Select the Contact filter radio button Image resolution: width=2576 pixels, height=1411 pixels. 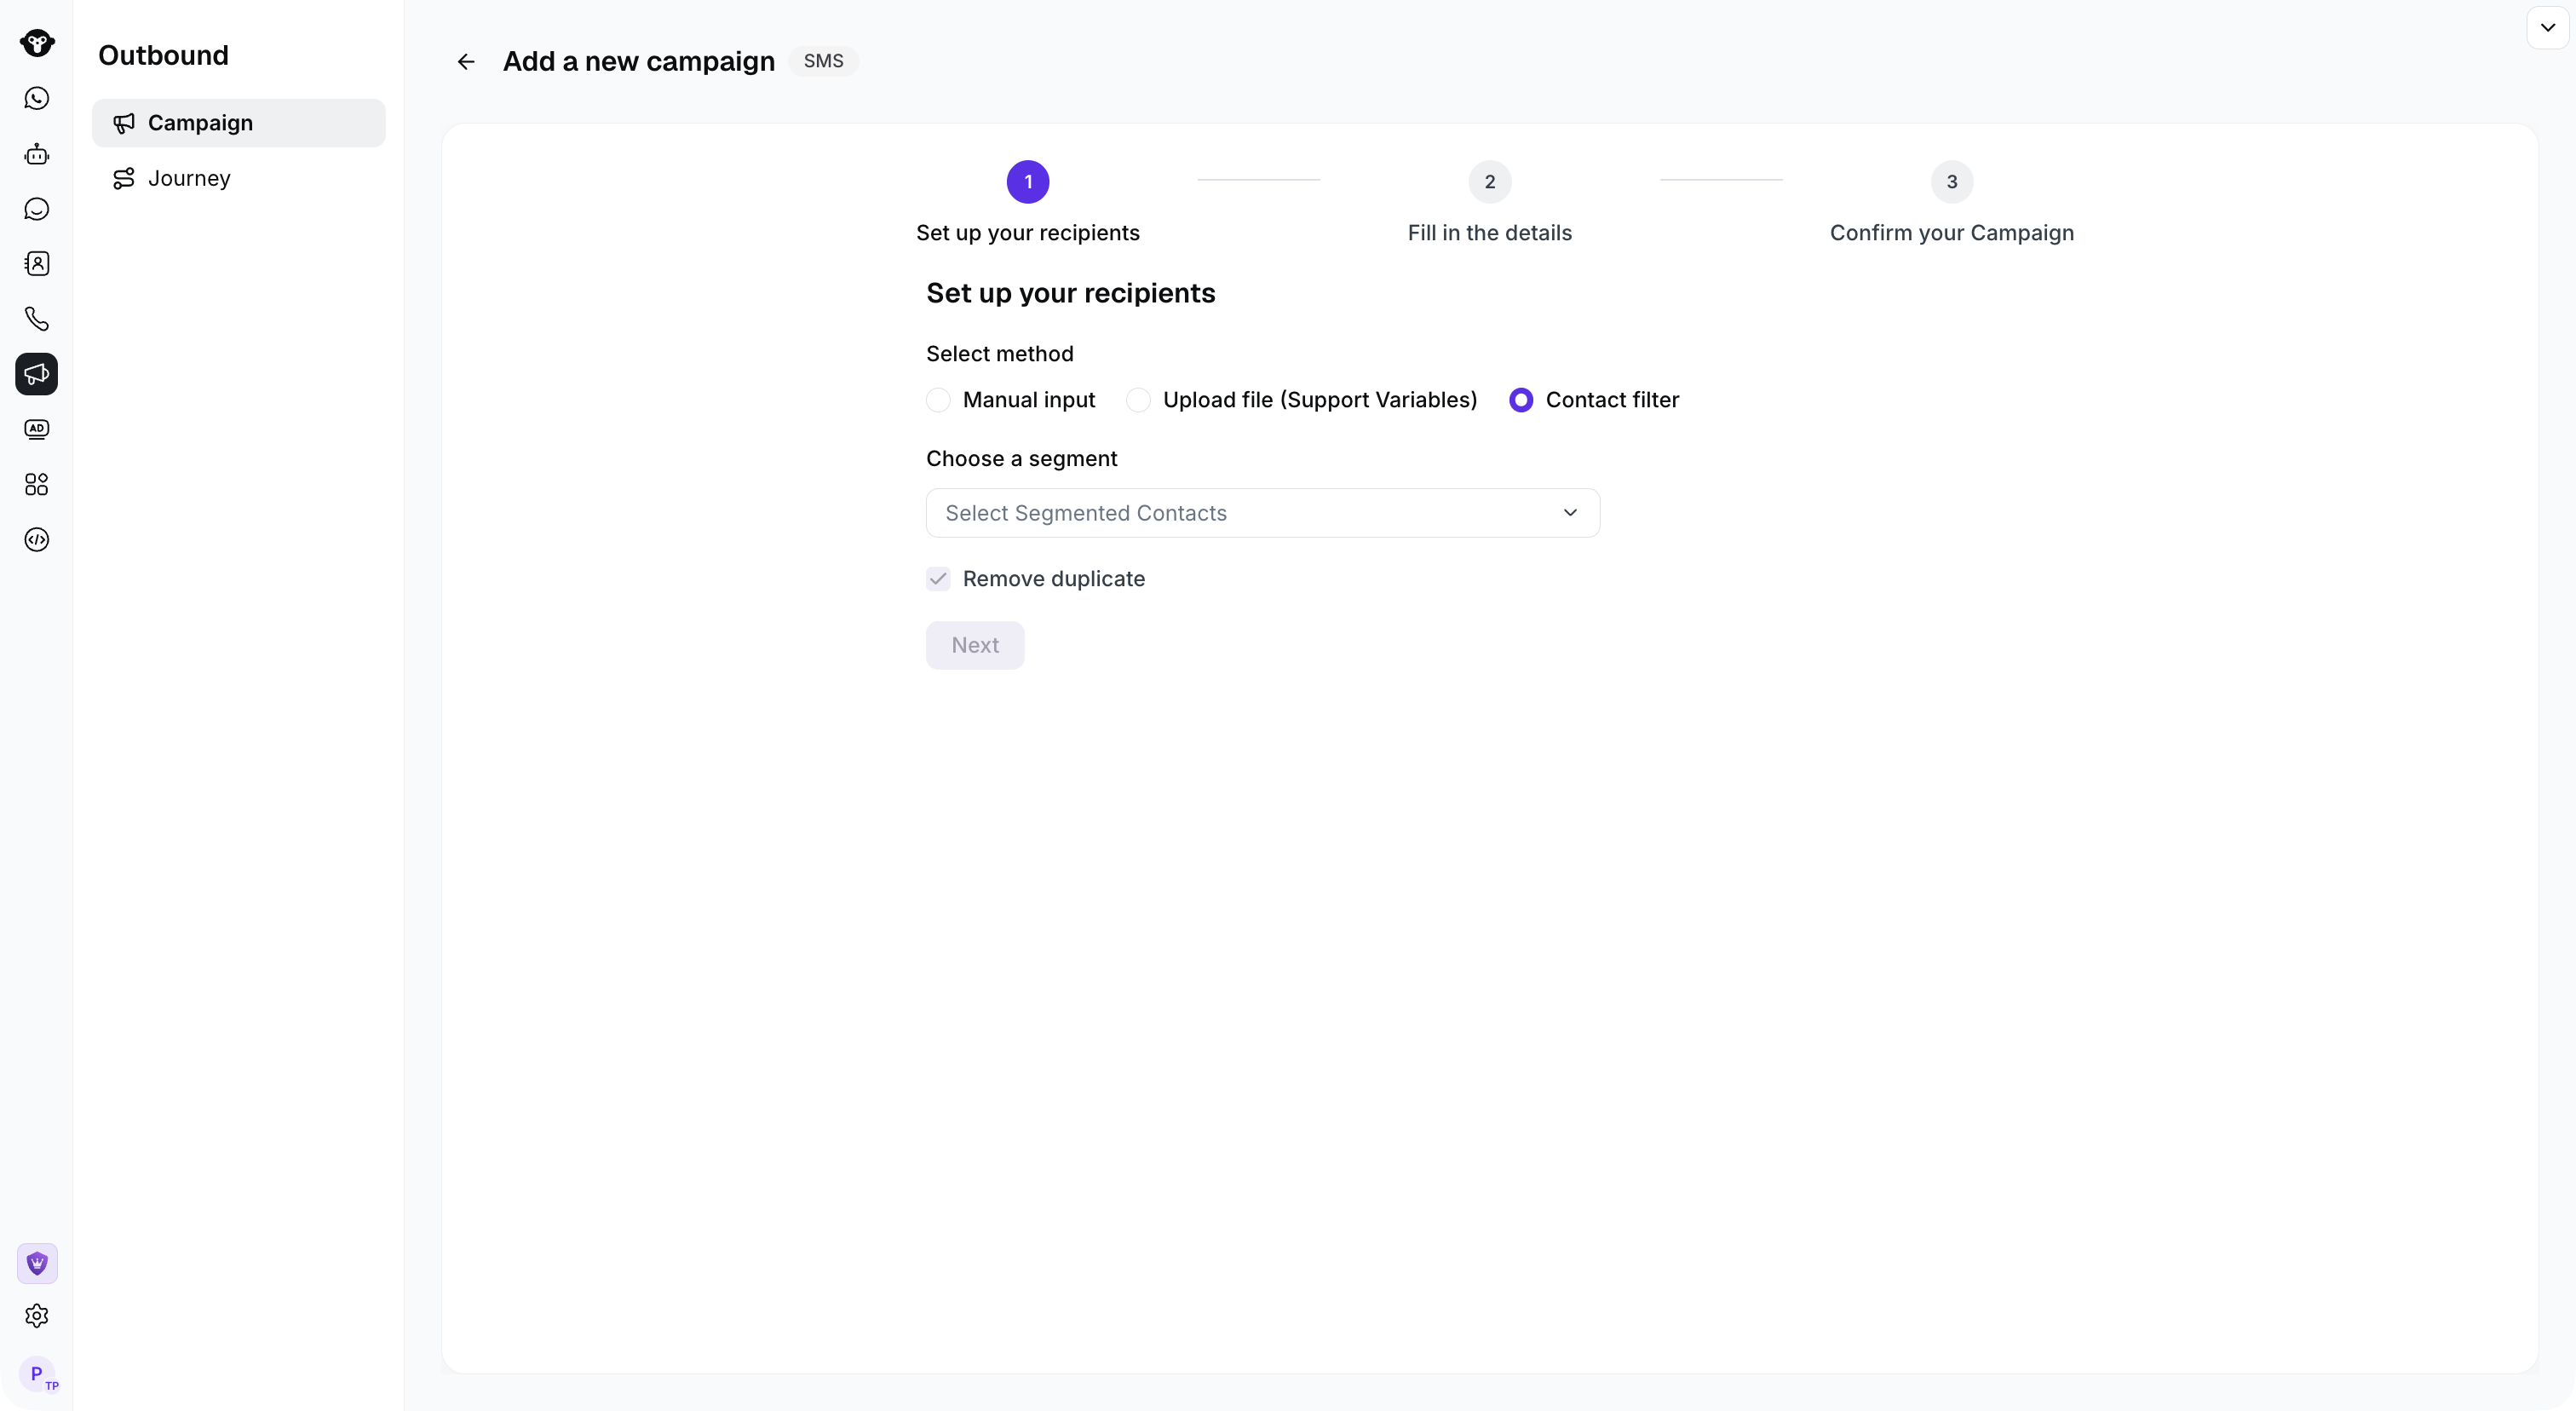(x=1521, y=400)
